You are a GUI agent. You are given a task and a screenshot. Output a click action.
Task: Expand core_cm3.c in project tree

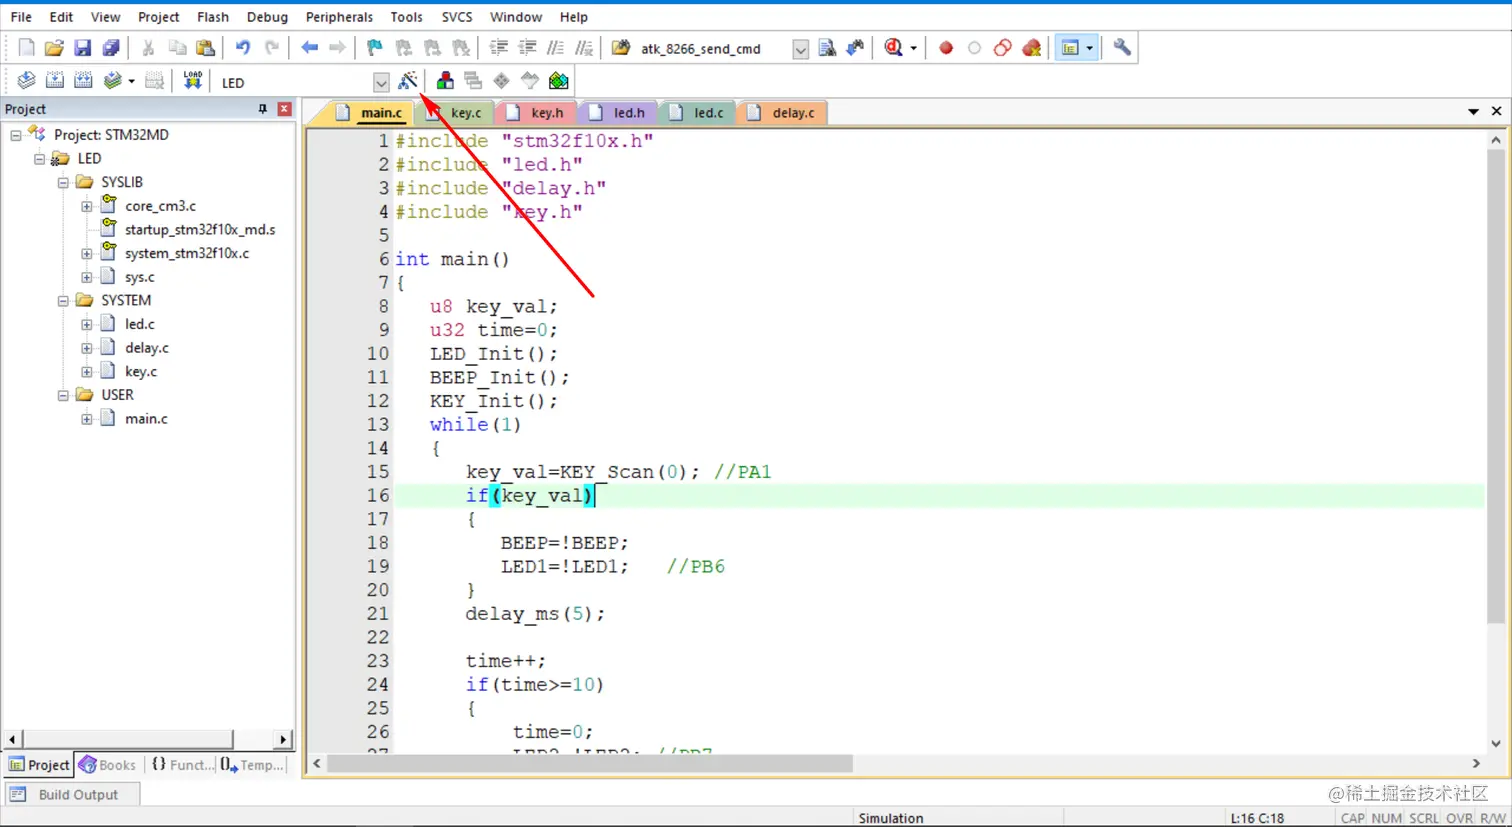[87, 207]
